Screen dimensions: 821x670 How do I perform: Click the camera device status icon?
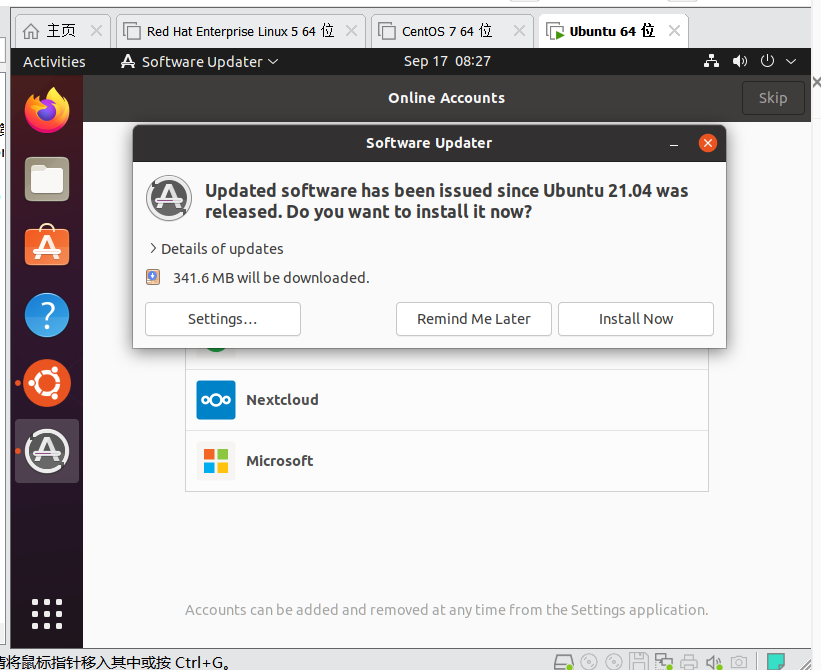click(739, 662)
